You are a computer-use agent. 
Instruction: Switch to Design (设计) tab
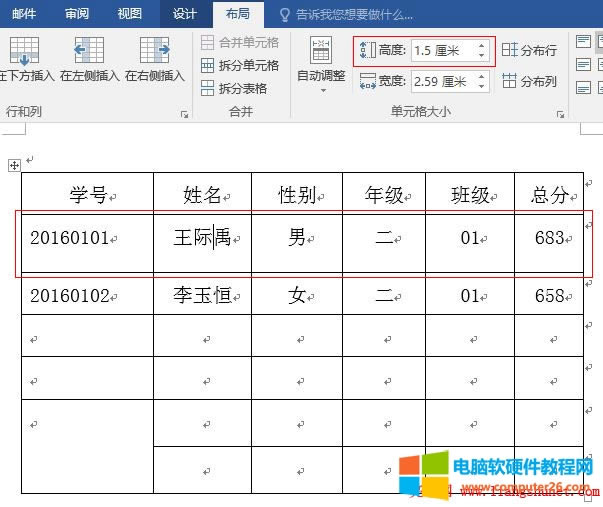coord(185,14)
